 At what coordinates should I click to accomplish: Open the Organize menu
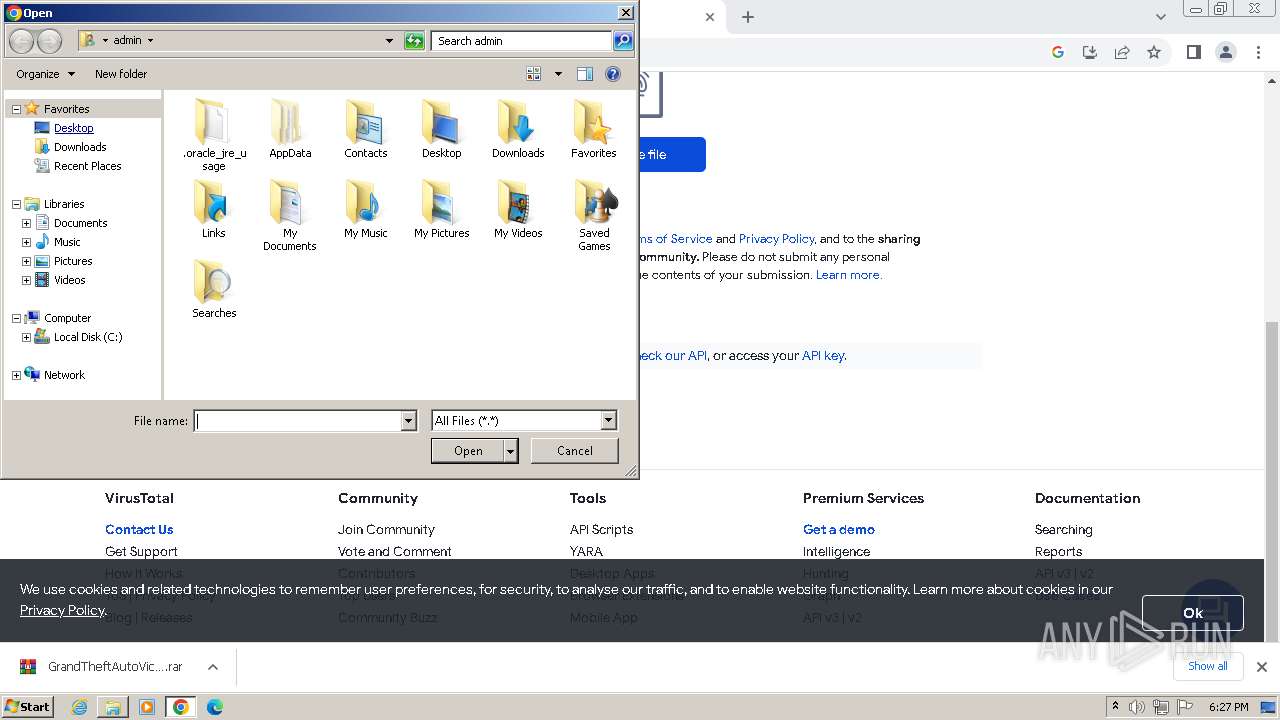click(x=45, y=74)
